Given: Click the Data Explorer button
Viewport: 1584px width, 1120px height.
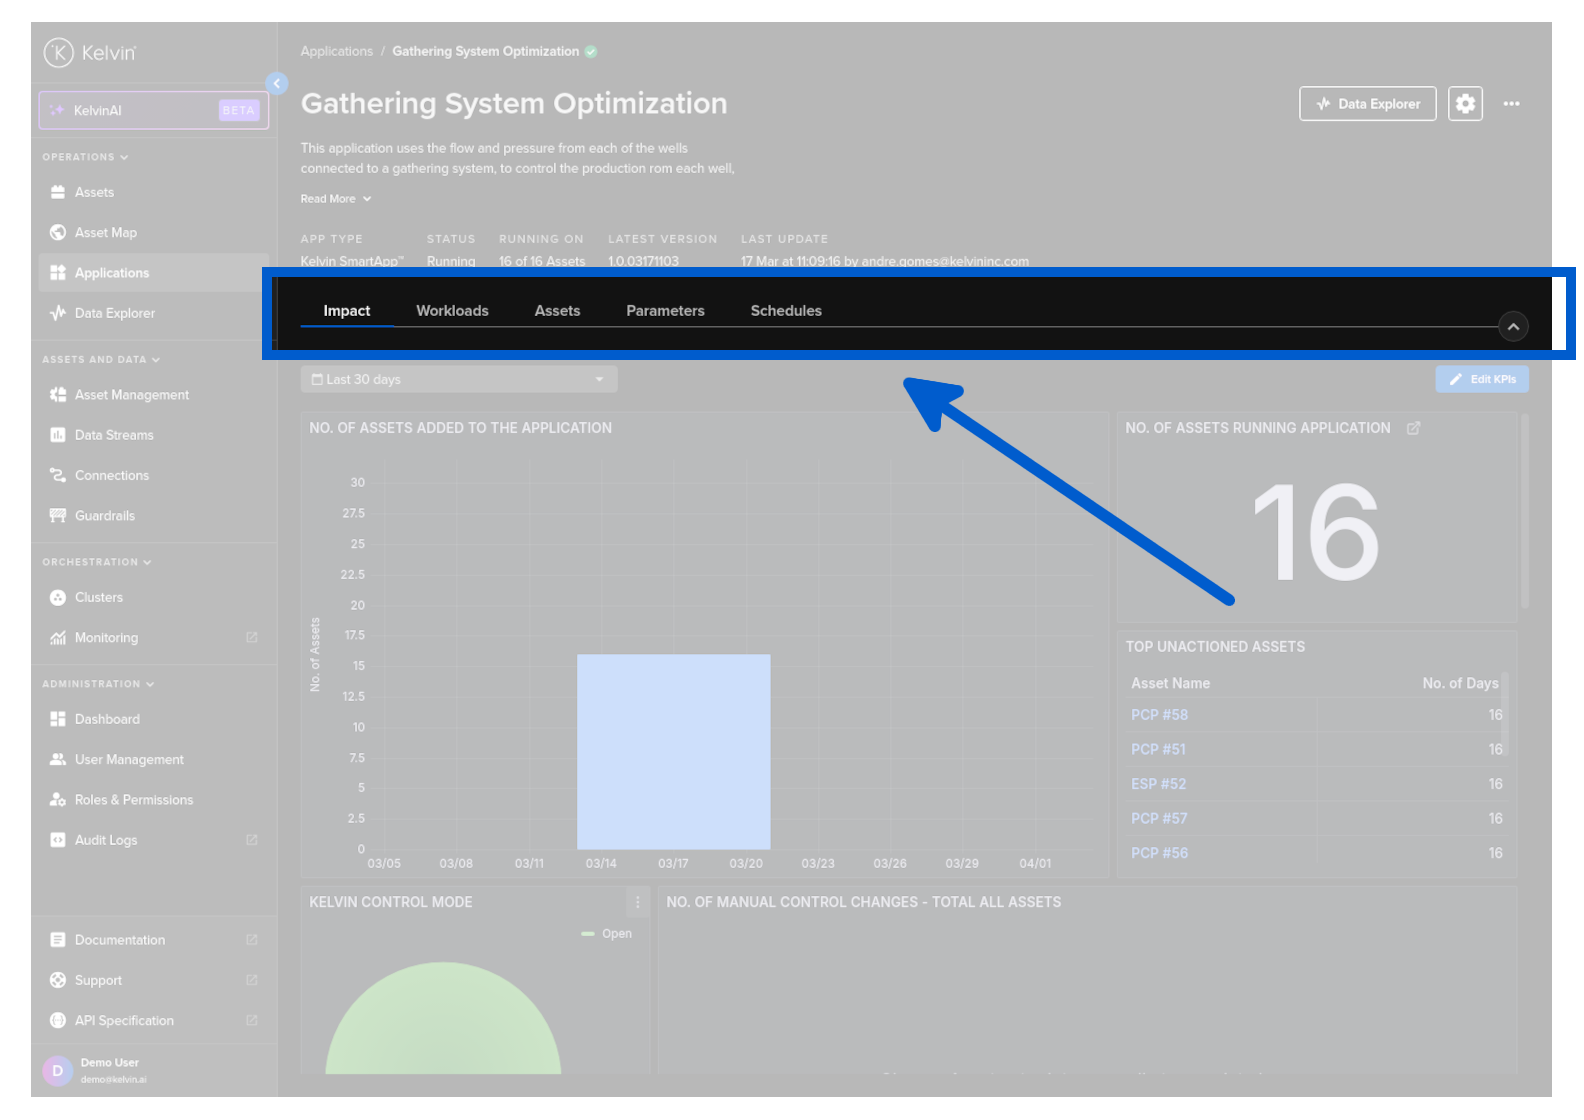Looking at the screenshot, I should click(1367, 104).
